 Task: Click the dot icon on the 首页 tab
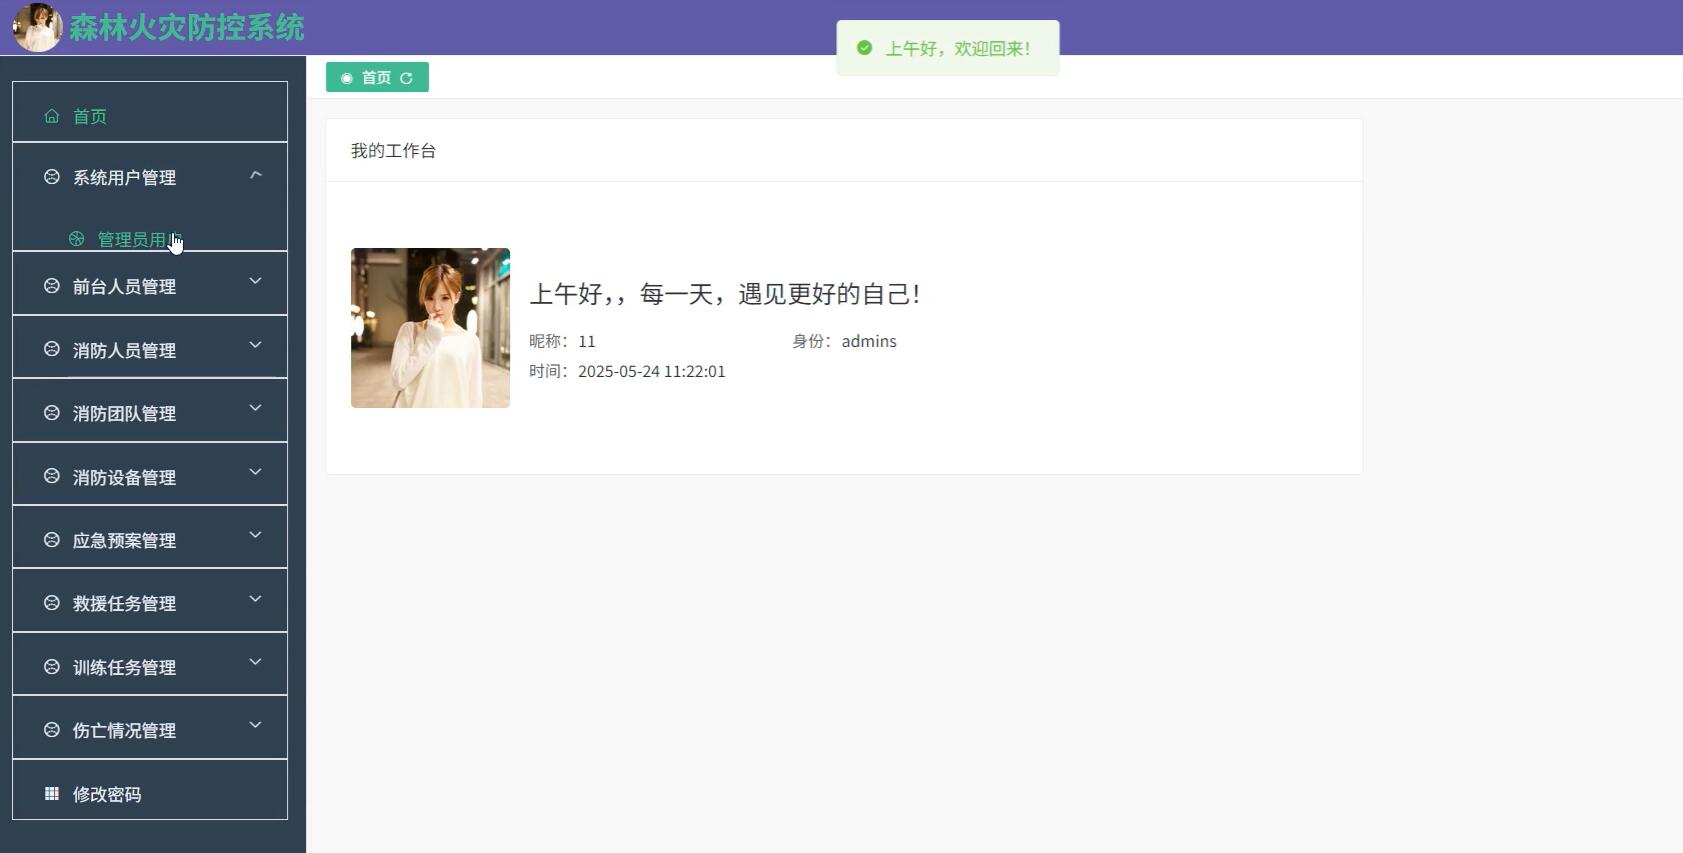[347, 78]
